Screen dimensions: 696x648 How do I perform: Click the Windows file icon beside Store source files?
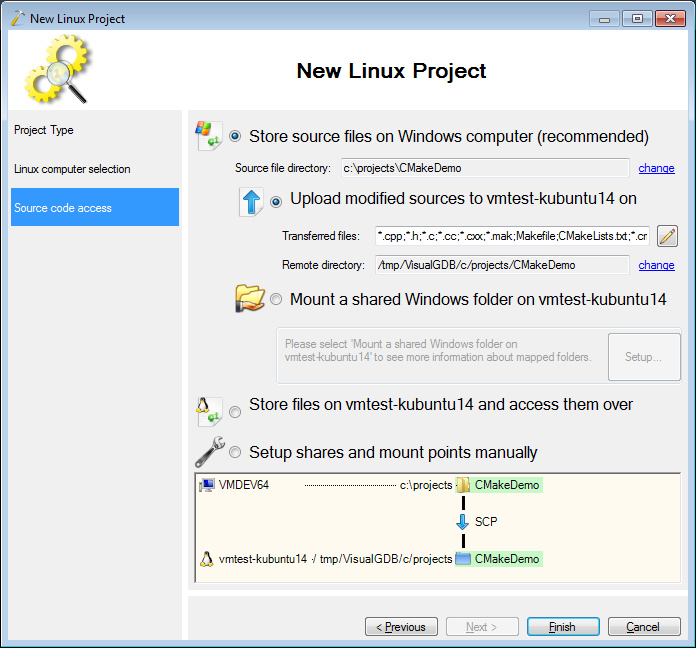coord(209,136)
